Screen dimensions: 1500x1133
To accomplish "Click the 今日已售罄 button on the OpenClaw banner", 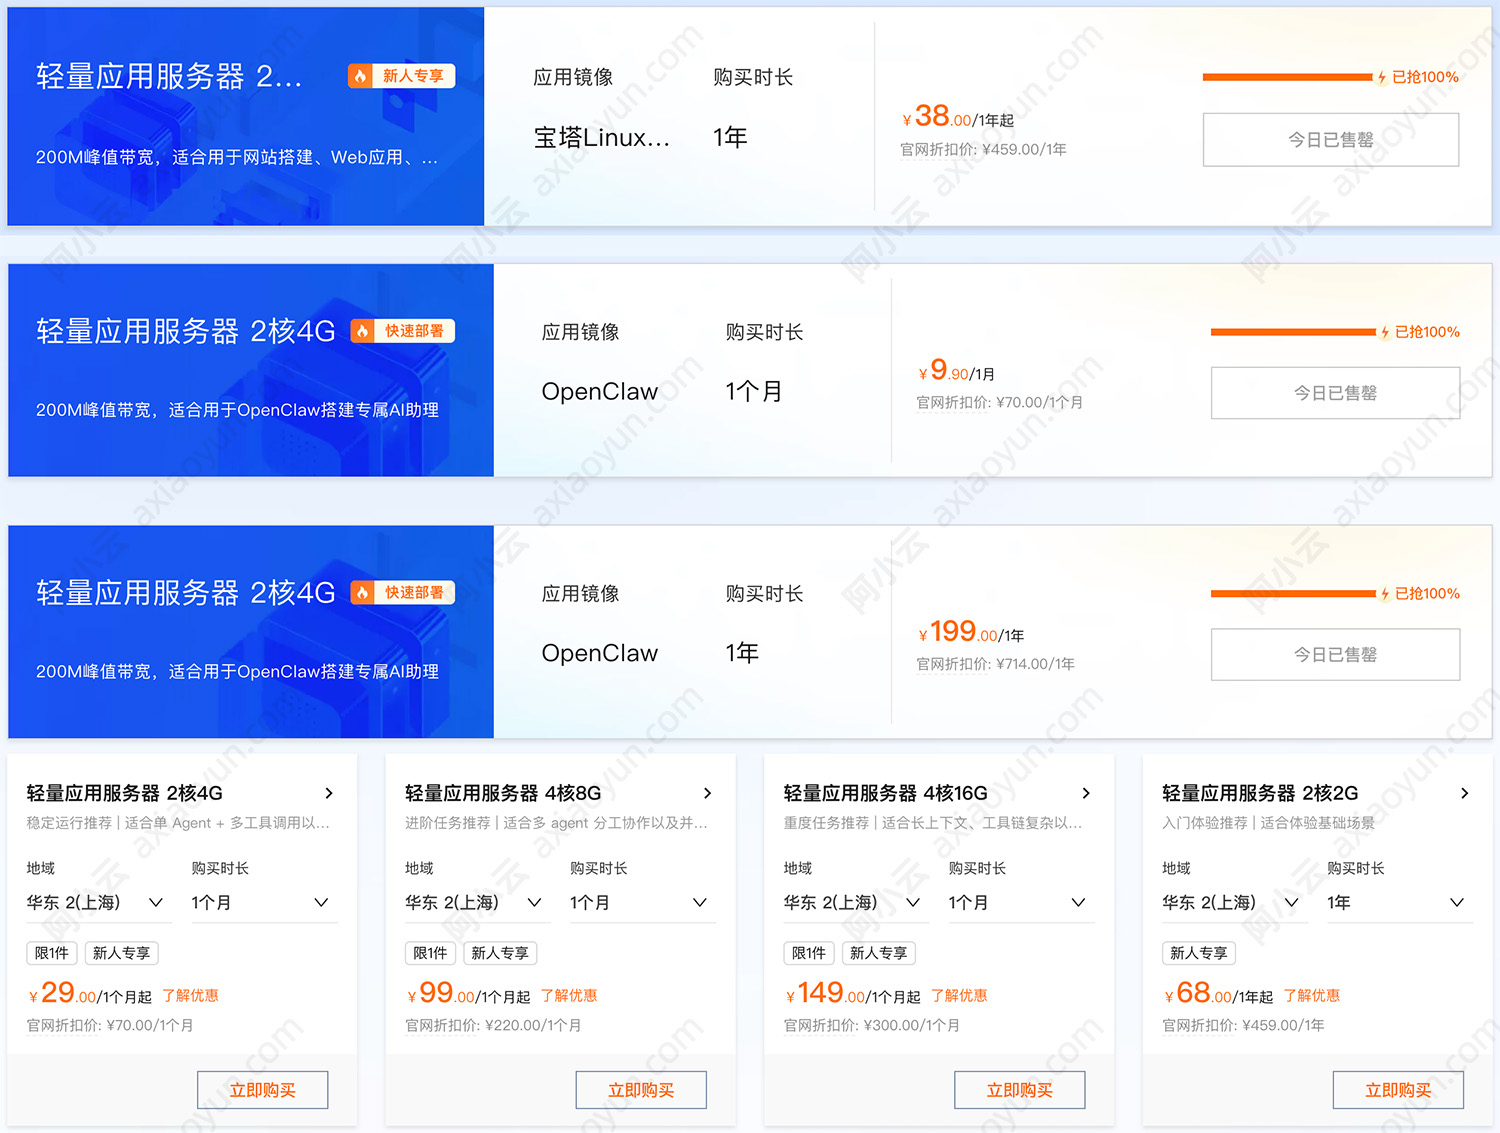I will point(1335,392).
